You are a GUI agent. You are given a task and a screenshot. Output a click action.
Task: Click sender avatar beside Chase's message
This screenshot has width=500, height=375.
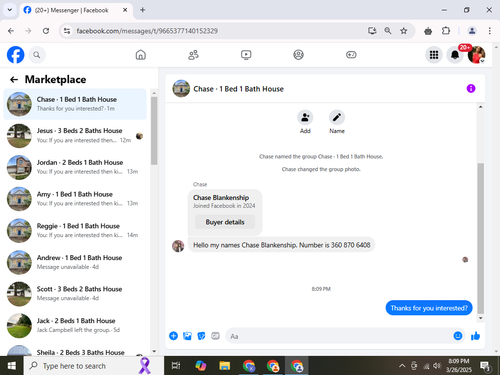click(178, 246)
